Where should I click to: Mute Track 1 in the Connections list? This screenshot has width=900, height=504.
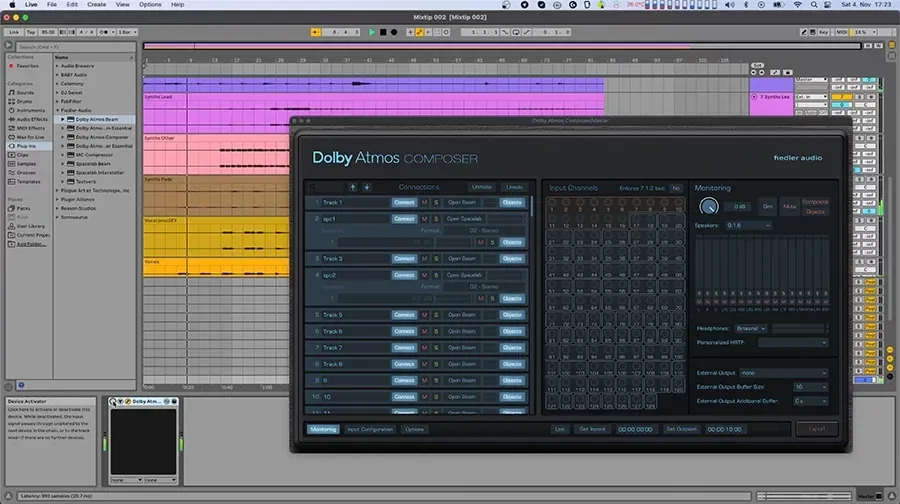click(425, 203)
